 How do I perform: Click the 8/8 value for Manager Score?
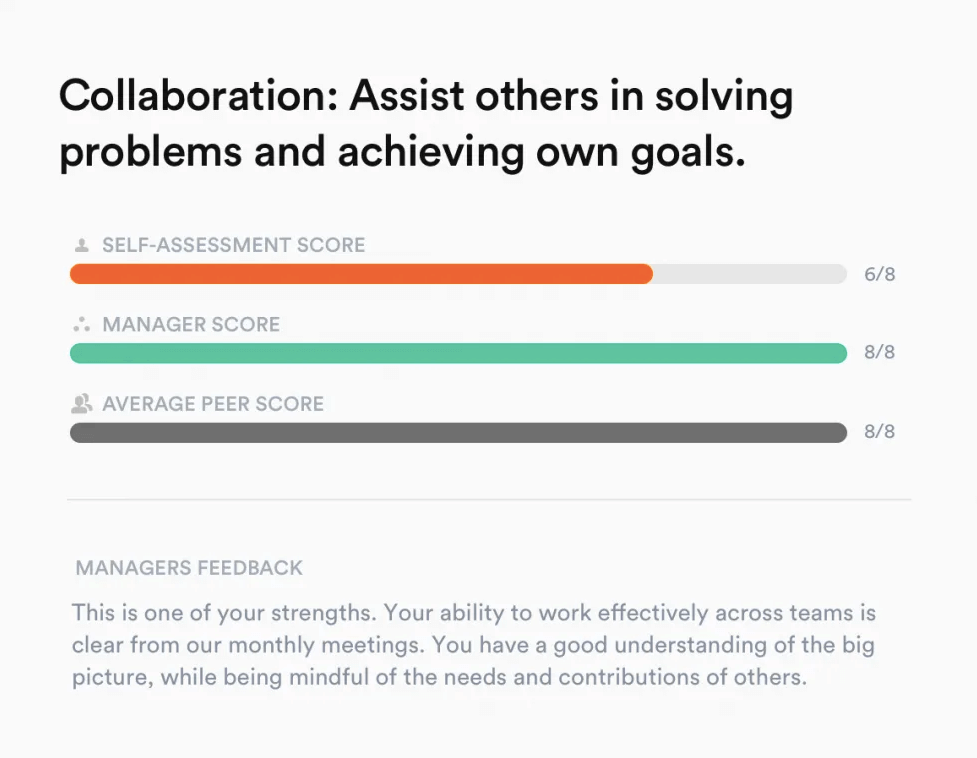[879, 353]
